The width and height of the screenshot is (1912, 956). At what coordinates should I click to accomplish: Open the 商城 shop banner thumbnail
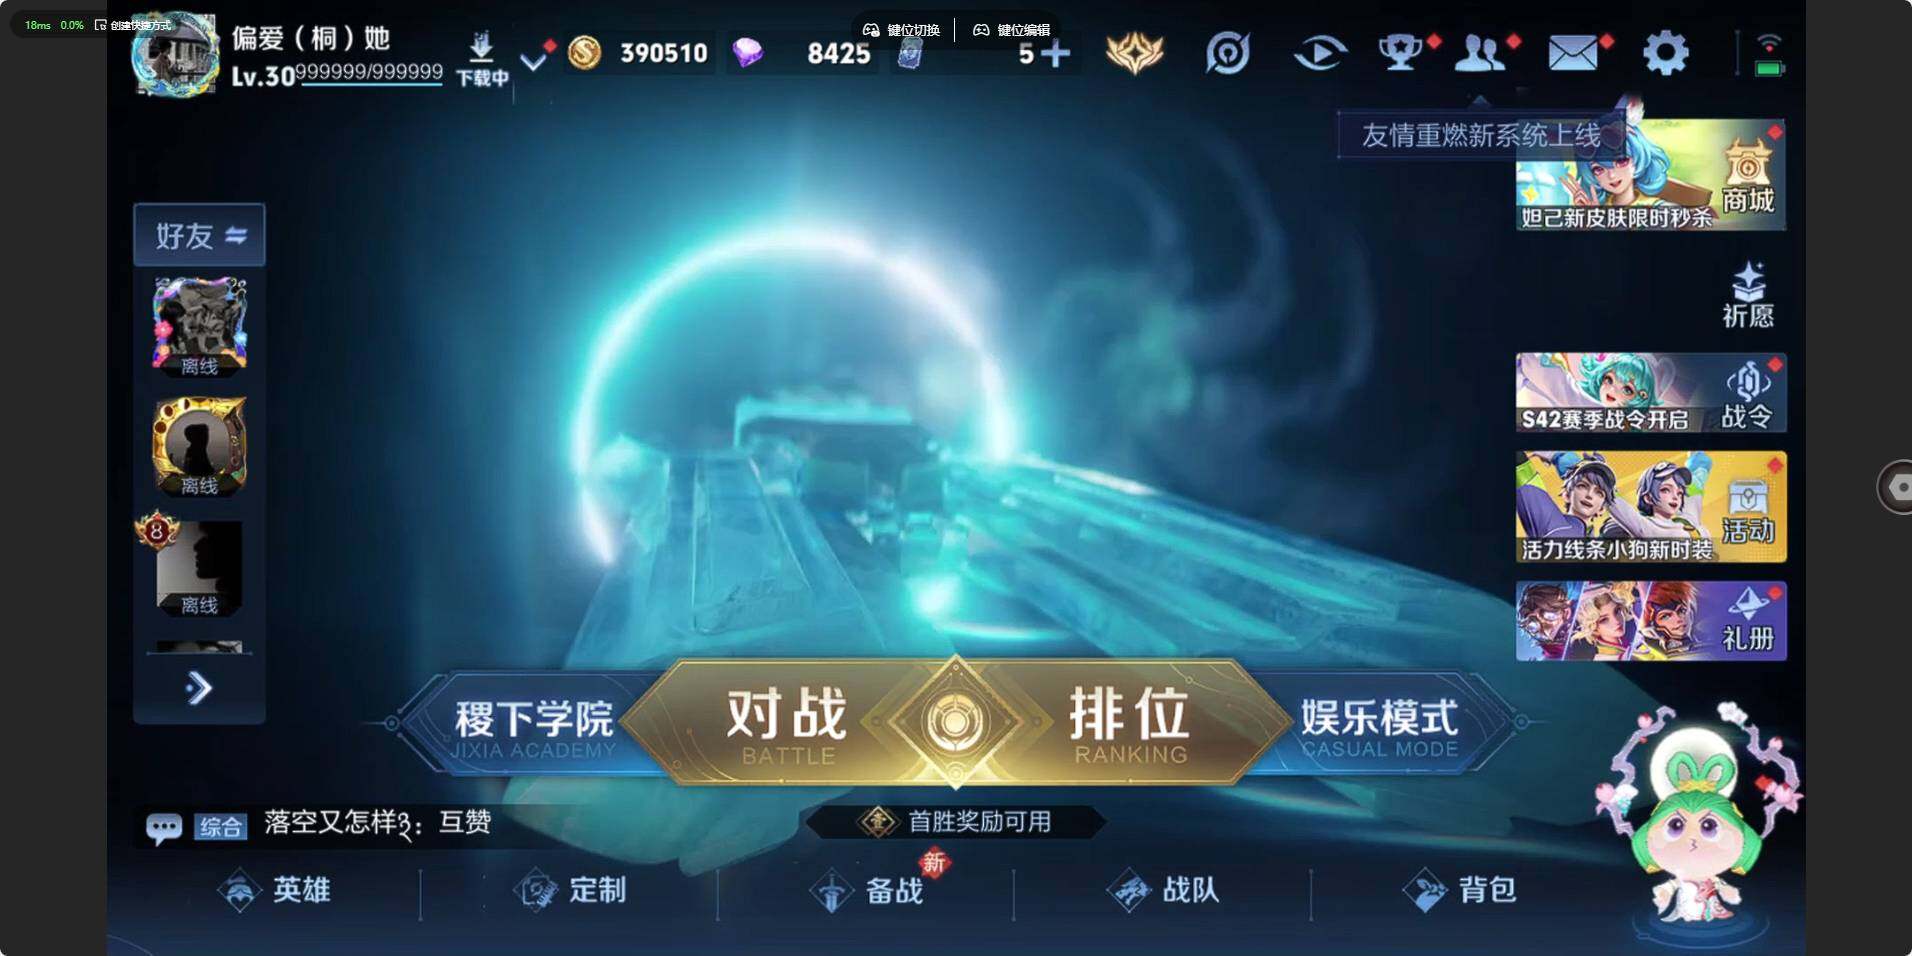[1651, 174]
